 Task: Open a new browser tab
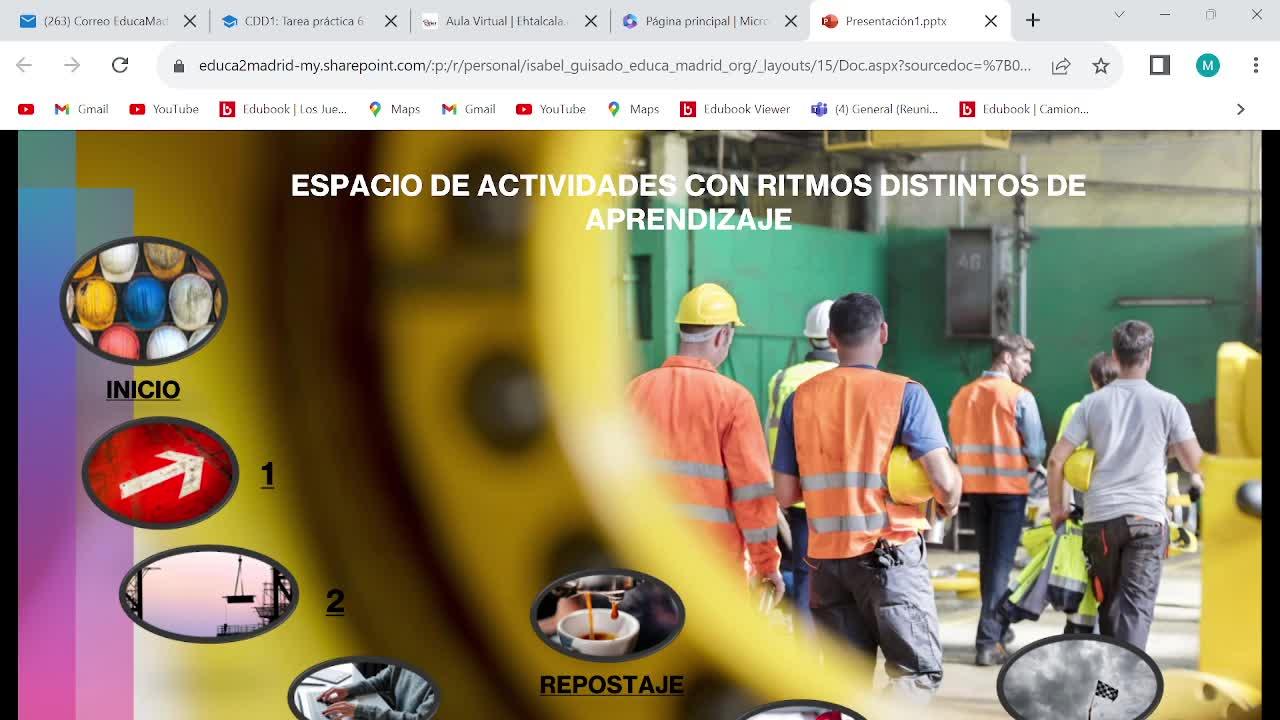pos(1033,20)
